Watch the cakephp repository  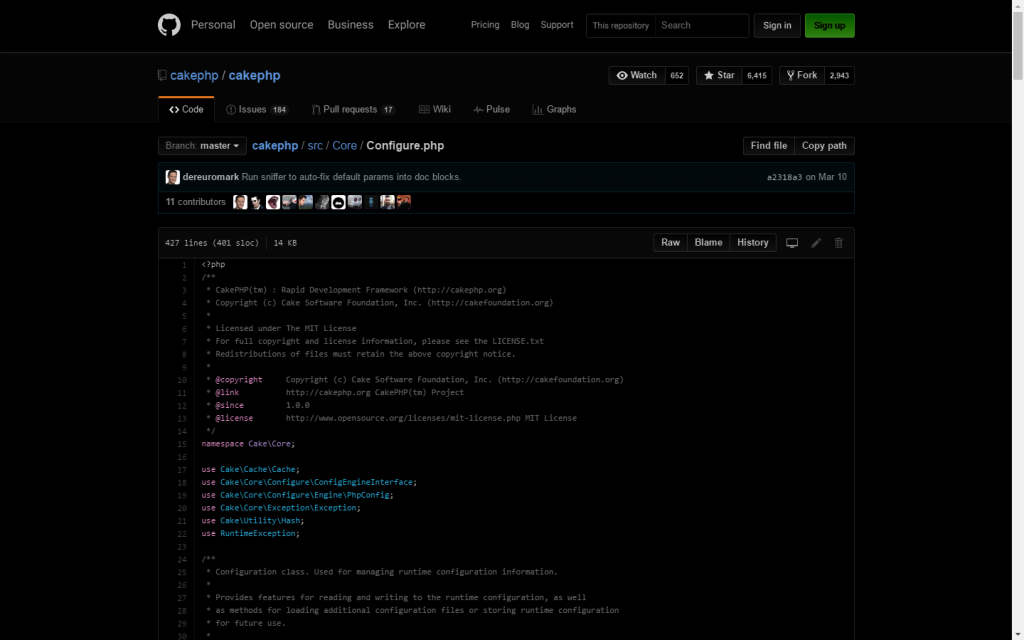point(637,75)
